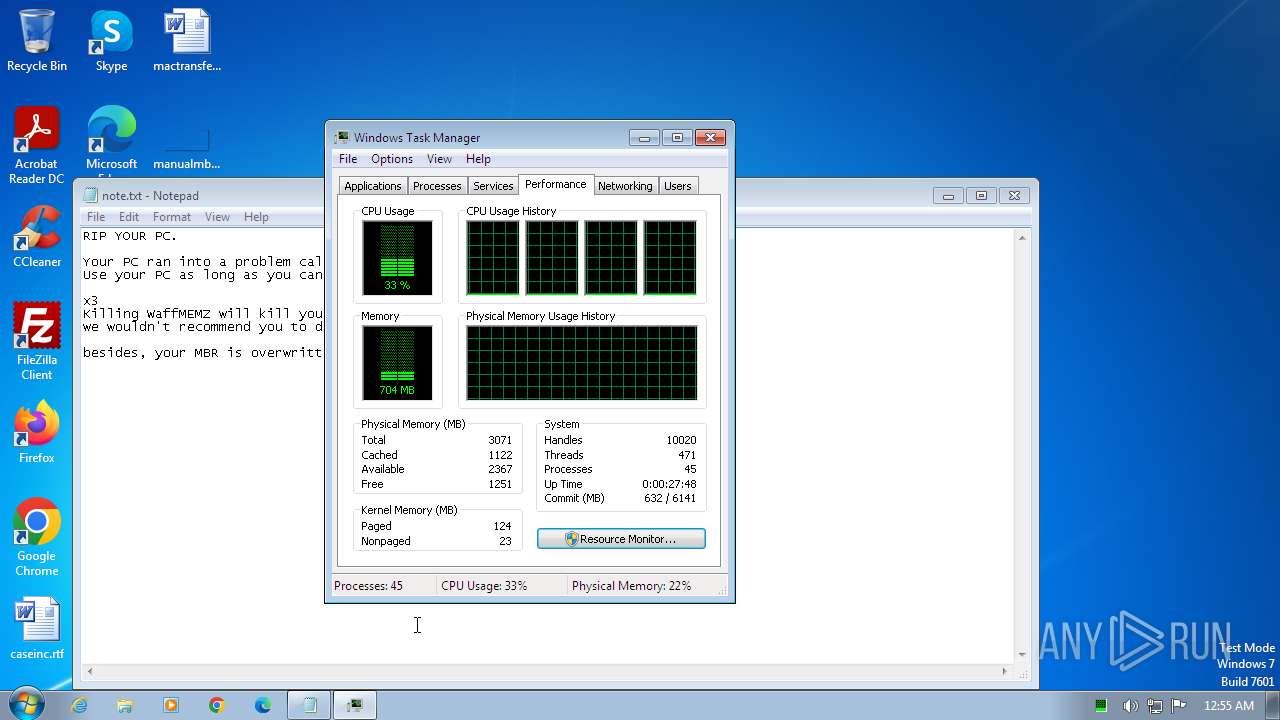Open the Windows Start button

(x=26, y=704)
